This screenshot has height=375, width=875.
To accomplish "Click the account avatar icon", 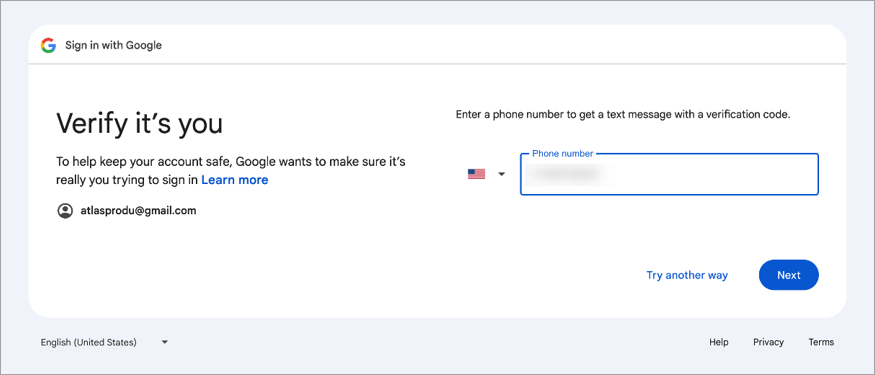I will pos(65,211).
